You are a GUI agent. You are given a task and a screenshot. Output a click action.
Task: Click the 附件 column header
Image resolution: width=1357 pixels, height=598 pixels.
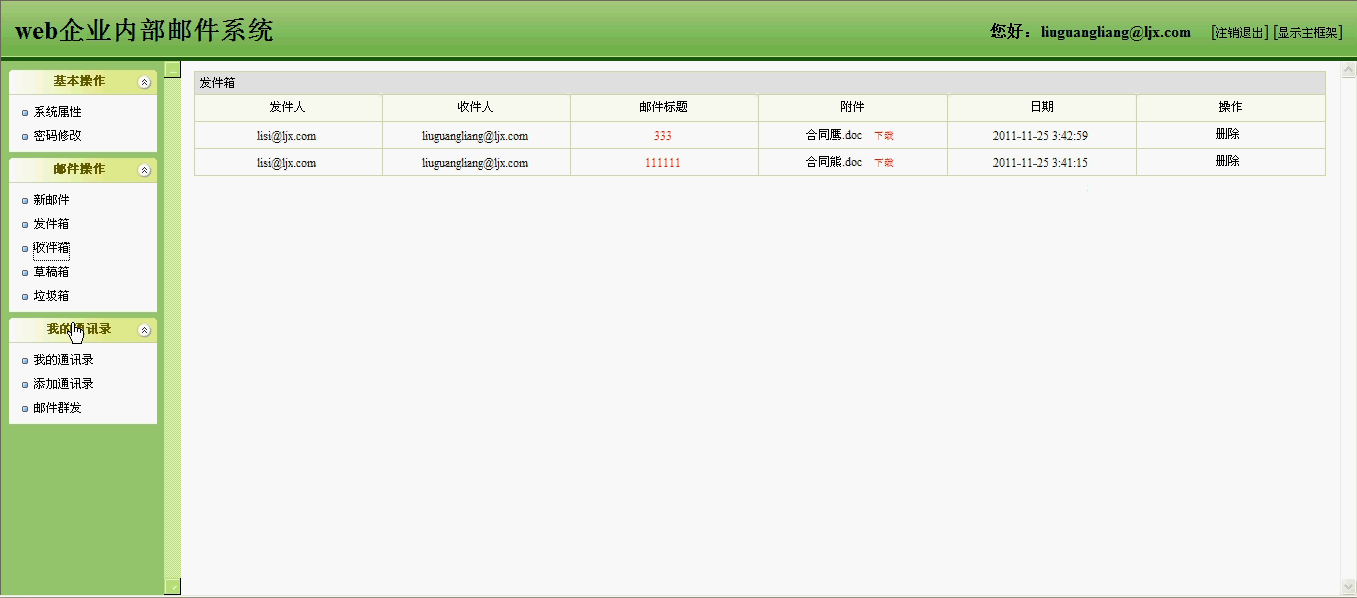coord(853,107)
